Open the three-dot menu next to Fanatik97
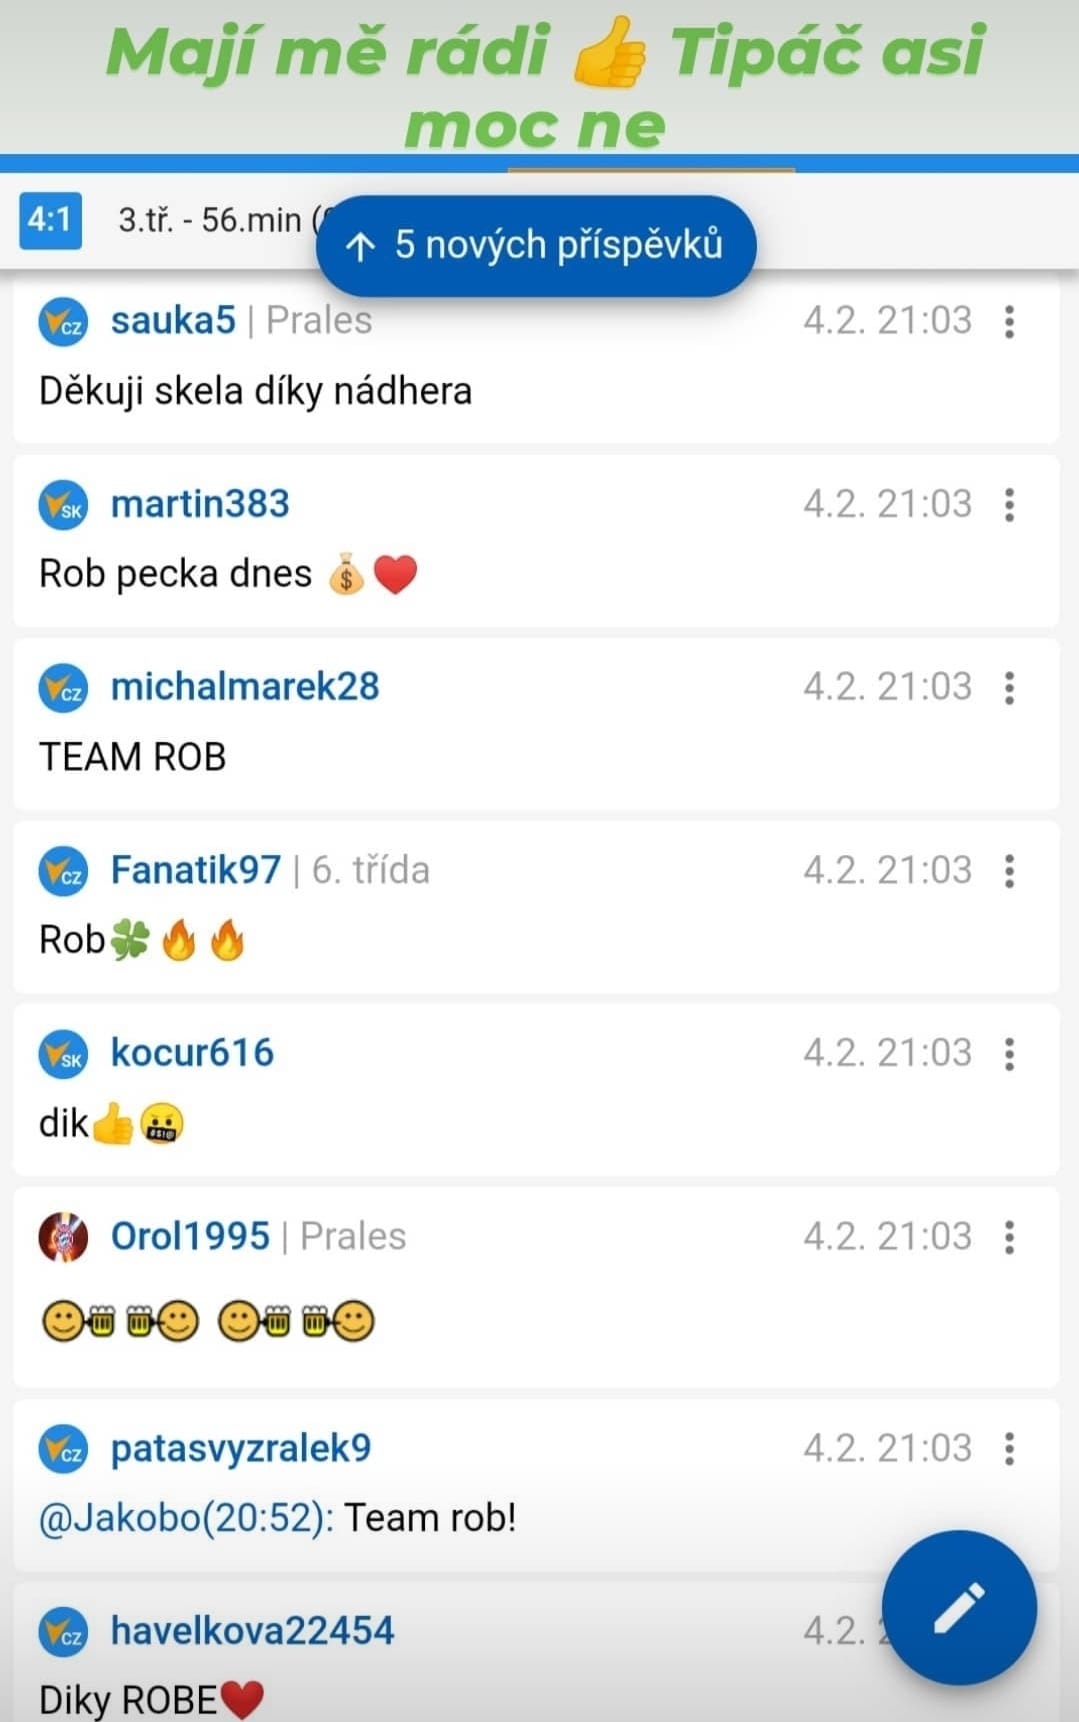Screen dimensions: 1079x1722 pyautogui.click(x=1010, y=870)
